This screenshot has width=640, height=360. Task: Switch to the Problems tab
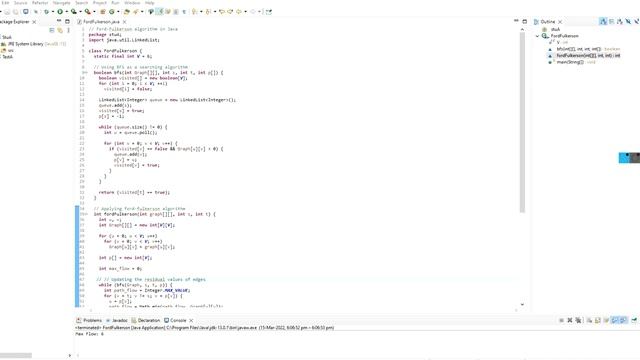pyautogui.click(x=89, y=320)
